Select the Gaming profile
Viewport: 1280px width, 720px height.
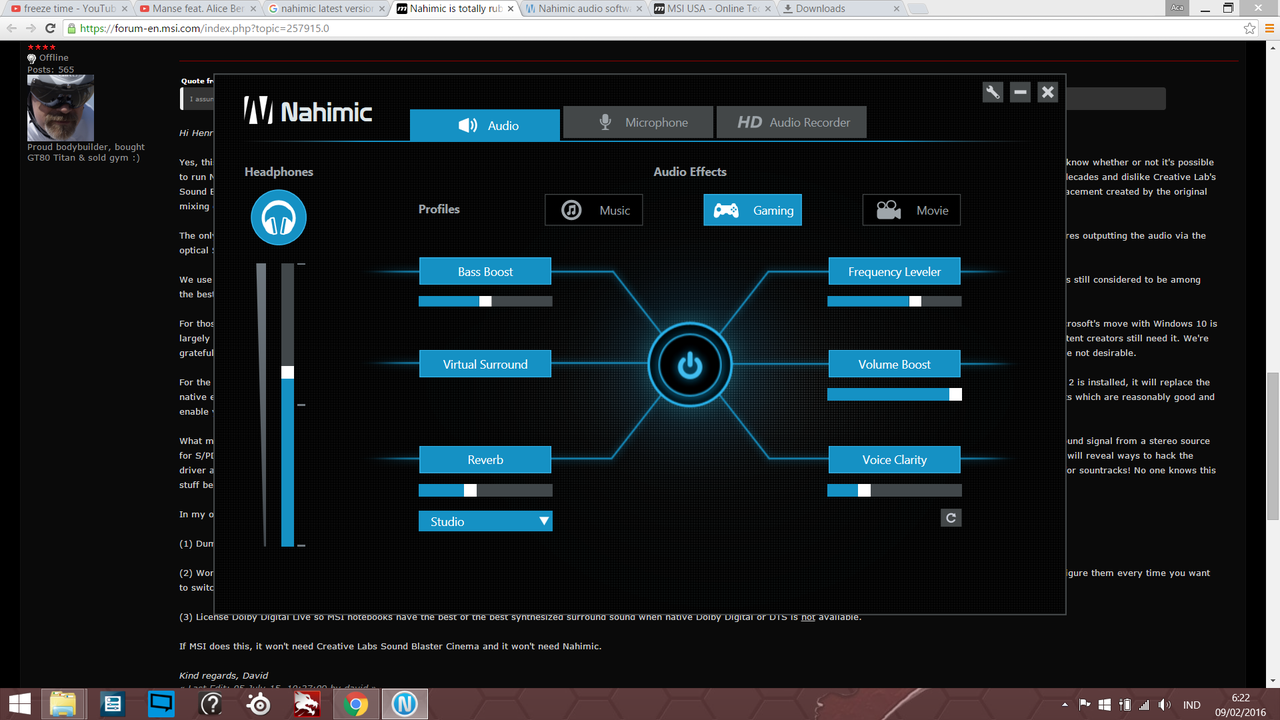point(753,210)
